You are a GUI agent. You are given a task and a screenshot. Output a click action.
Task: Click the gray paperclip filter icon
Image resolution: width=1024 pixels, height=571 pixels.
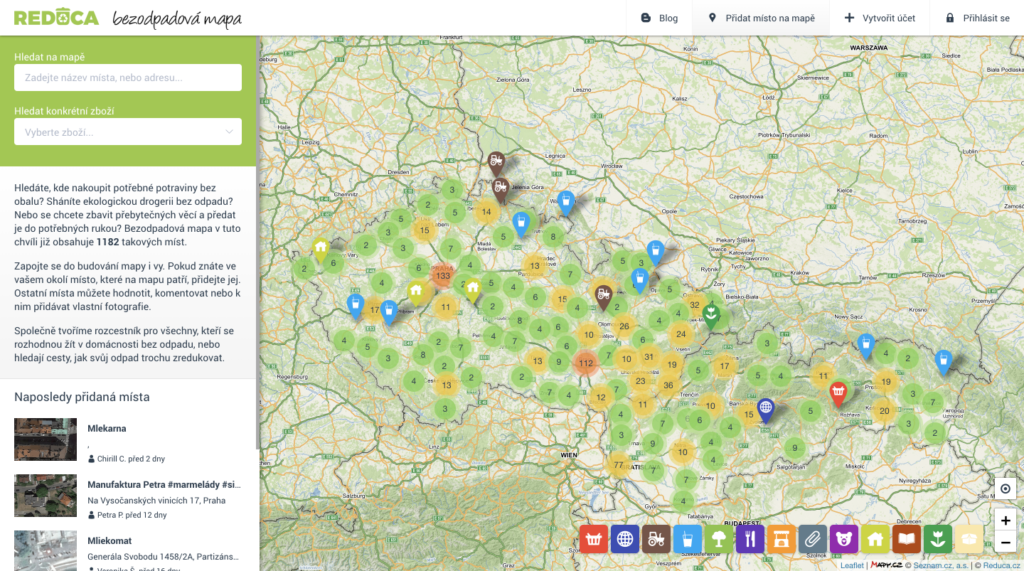tap(812, 540)
